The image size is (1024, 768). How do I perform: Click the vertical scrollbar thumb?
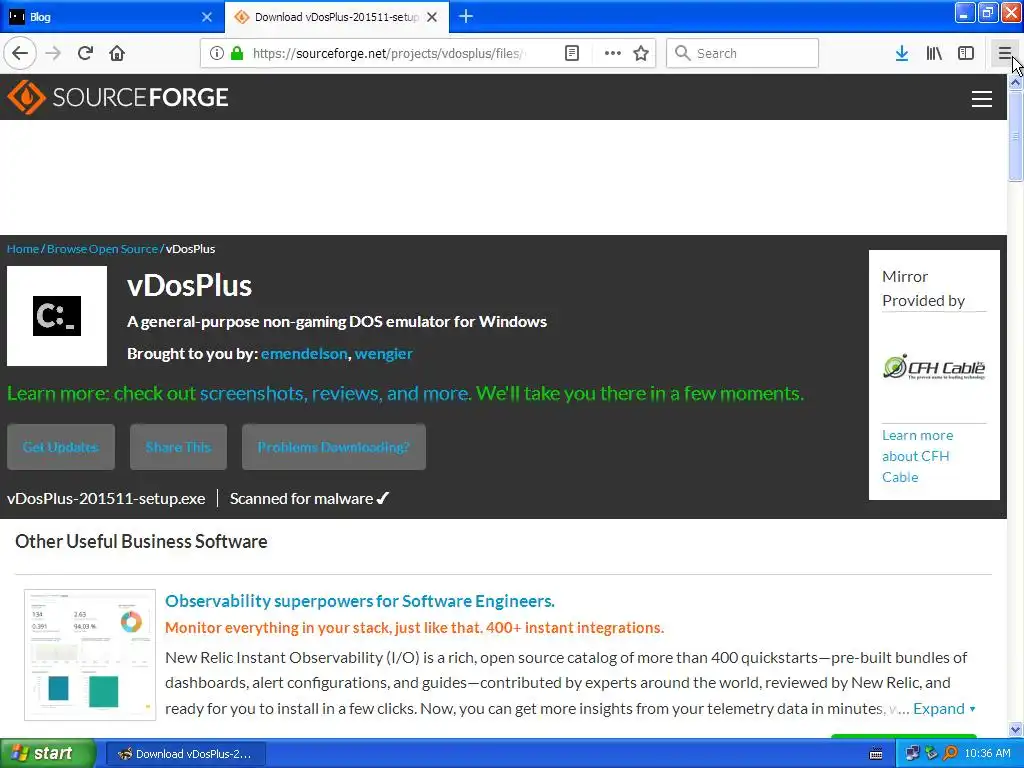click(x=1015, y=136)
